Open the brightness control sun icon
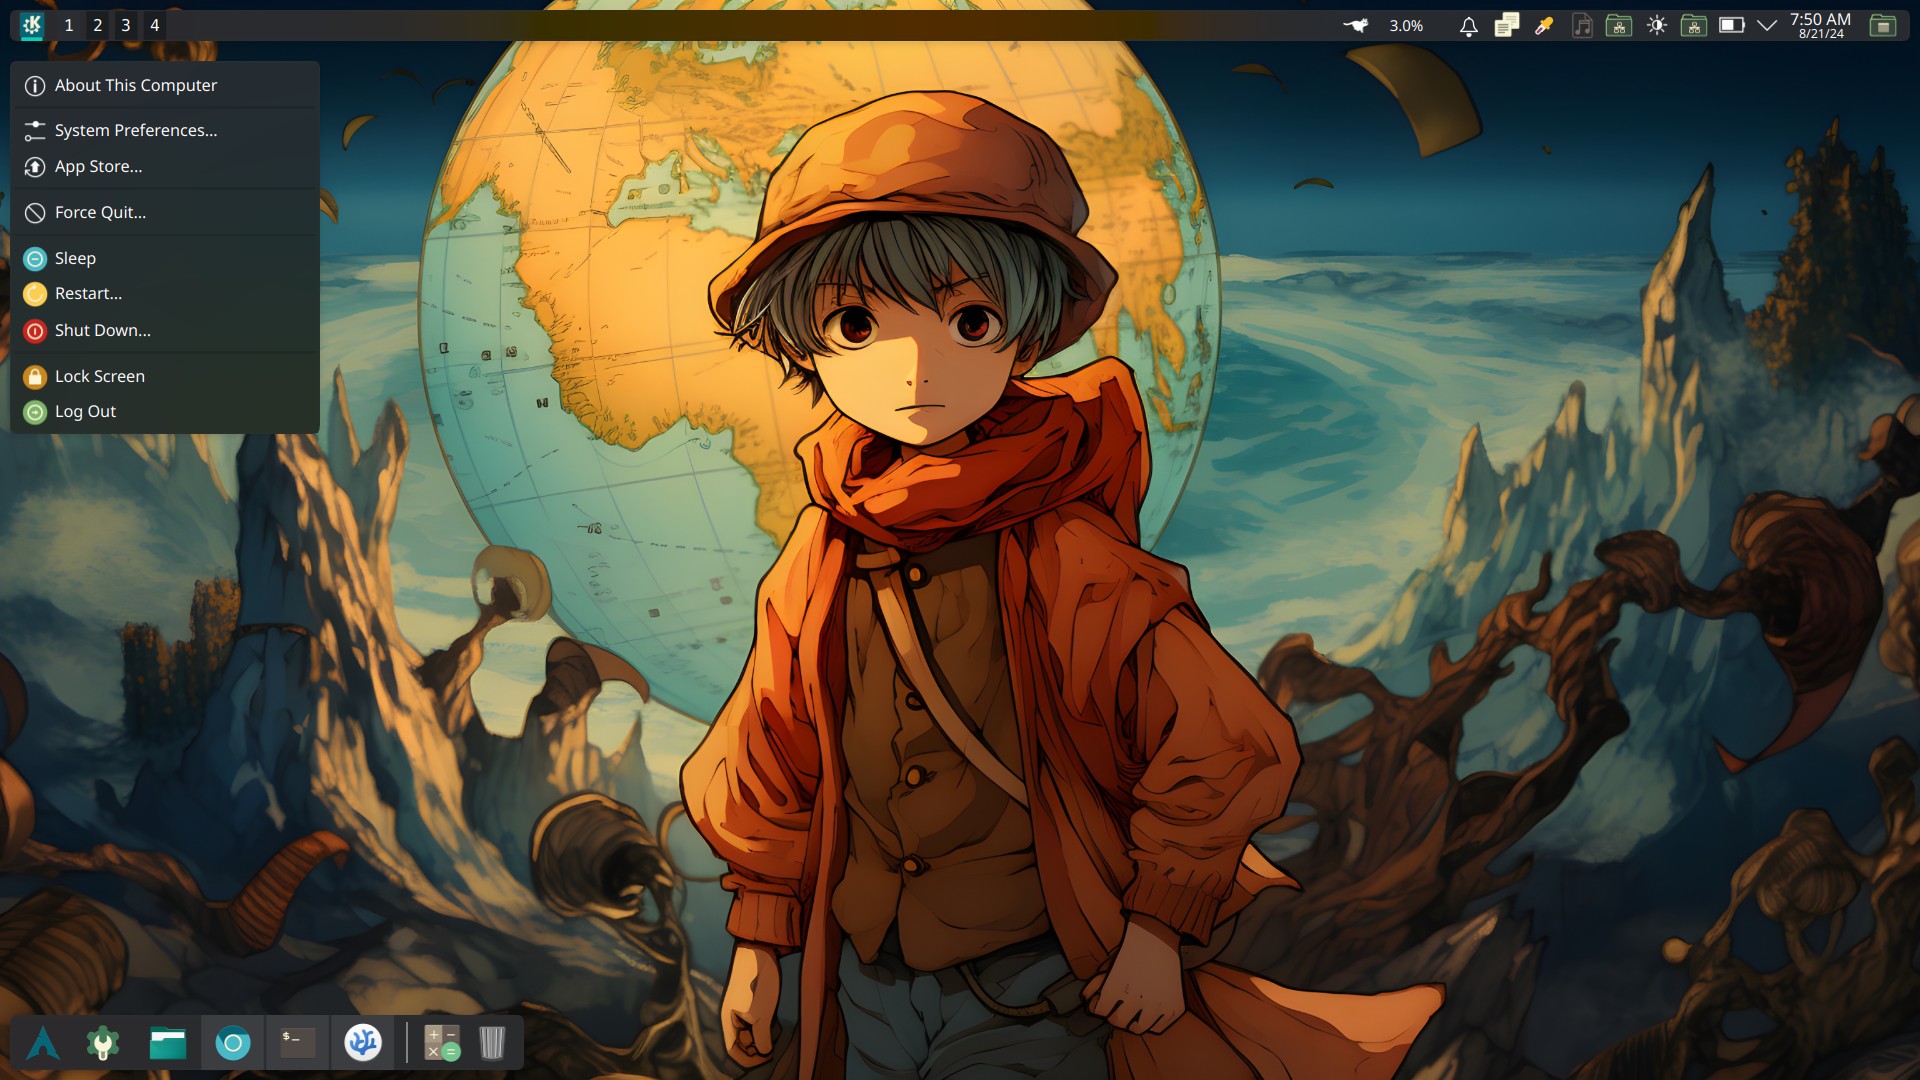 coord(1657,26)
